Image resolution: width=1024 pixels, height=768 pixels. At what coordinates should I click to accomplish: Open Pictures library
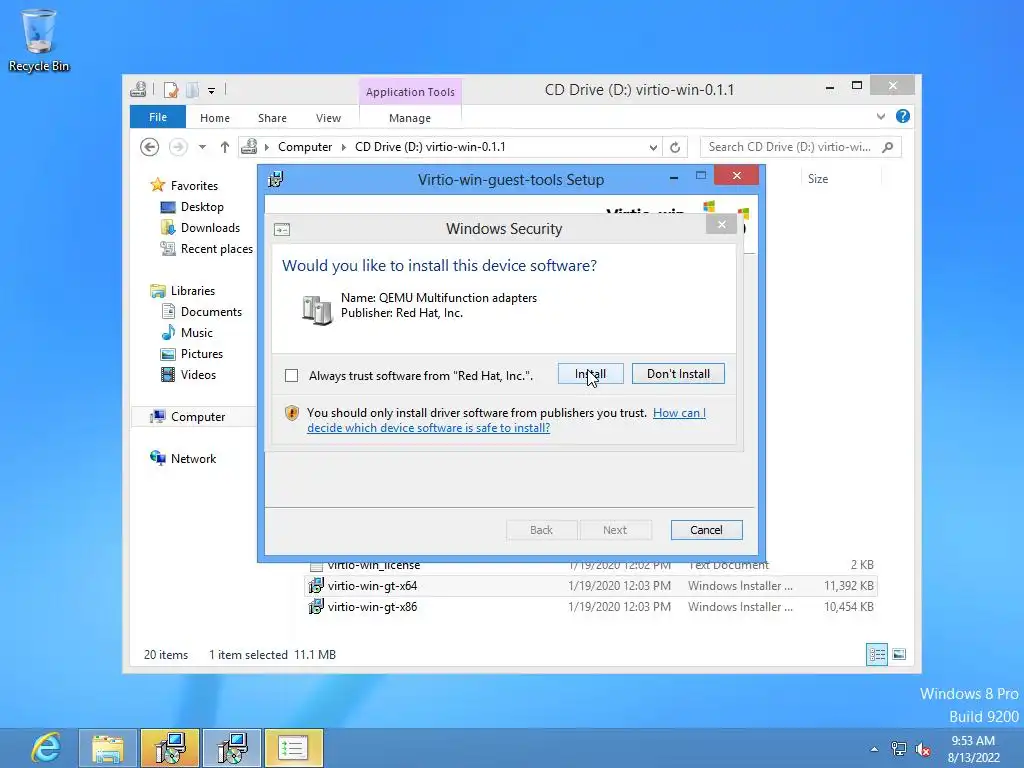tap(202, 353)
